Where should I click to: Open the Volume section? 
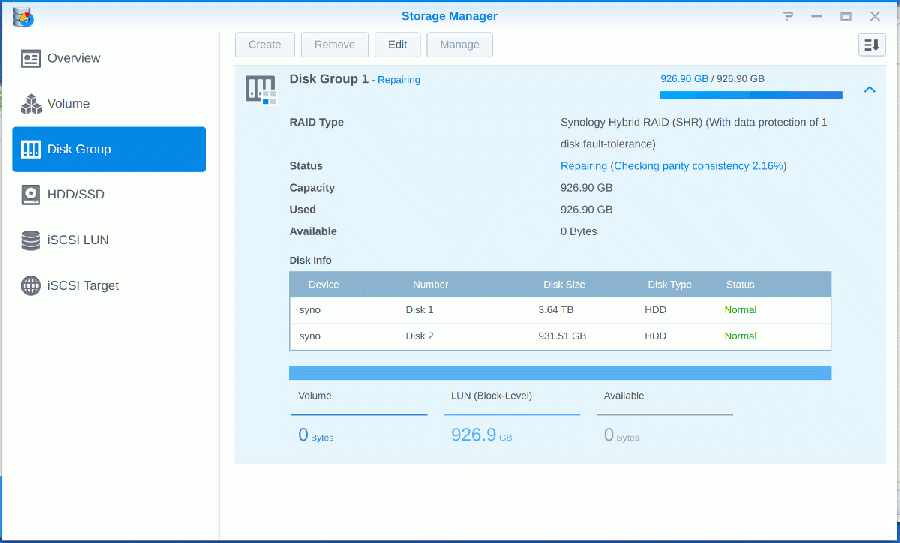[x=108, y=103]
